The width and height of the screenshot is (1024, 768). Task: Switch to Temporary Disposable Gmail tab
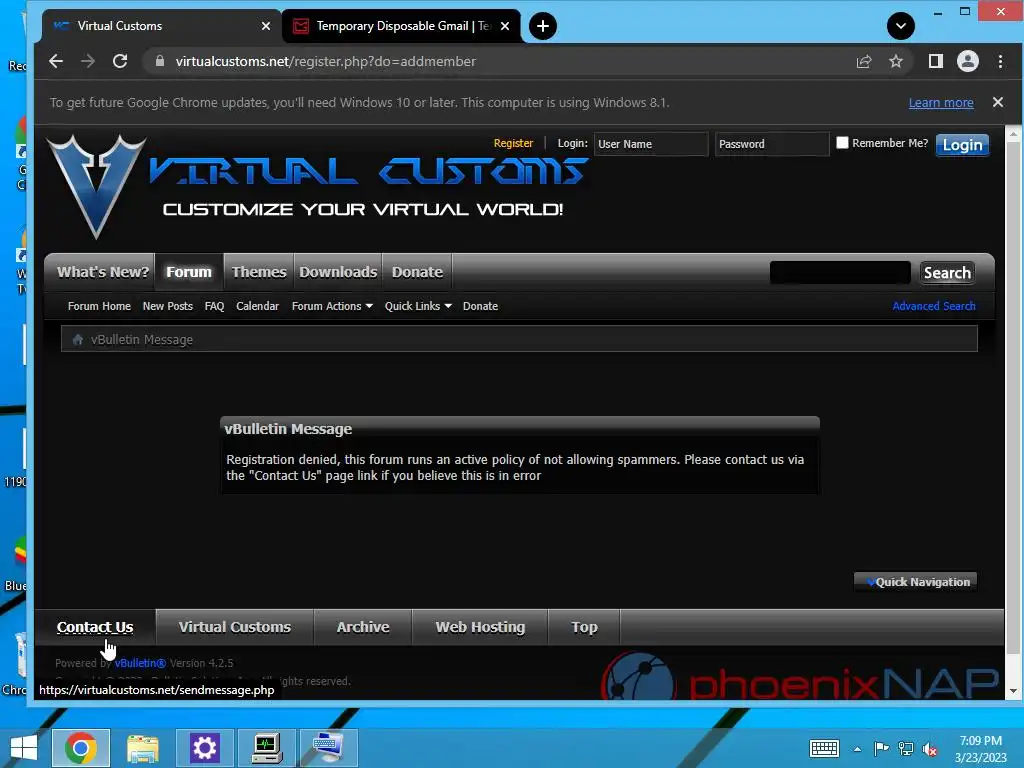click(402, 26)
